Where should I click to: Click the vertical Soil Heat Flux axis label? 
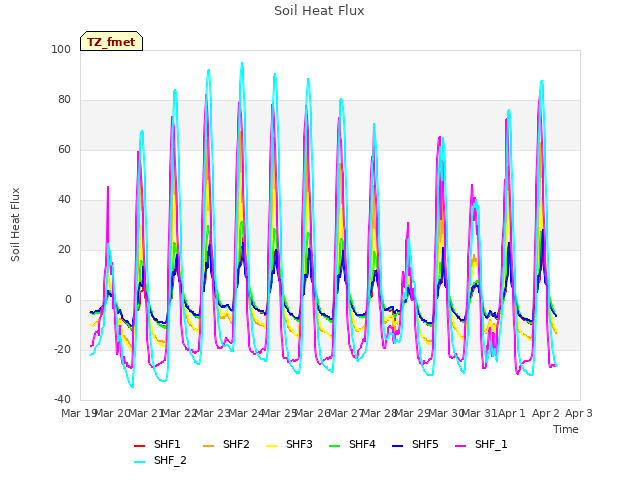[15, 224]
